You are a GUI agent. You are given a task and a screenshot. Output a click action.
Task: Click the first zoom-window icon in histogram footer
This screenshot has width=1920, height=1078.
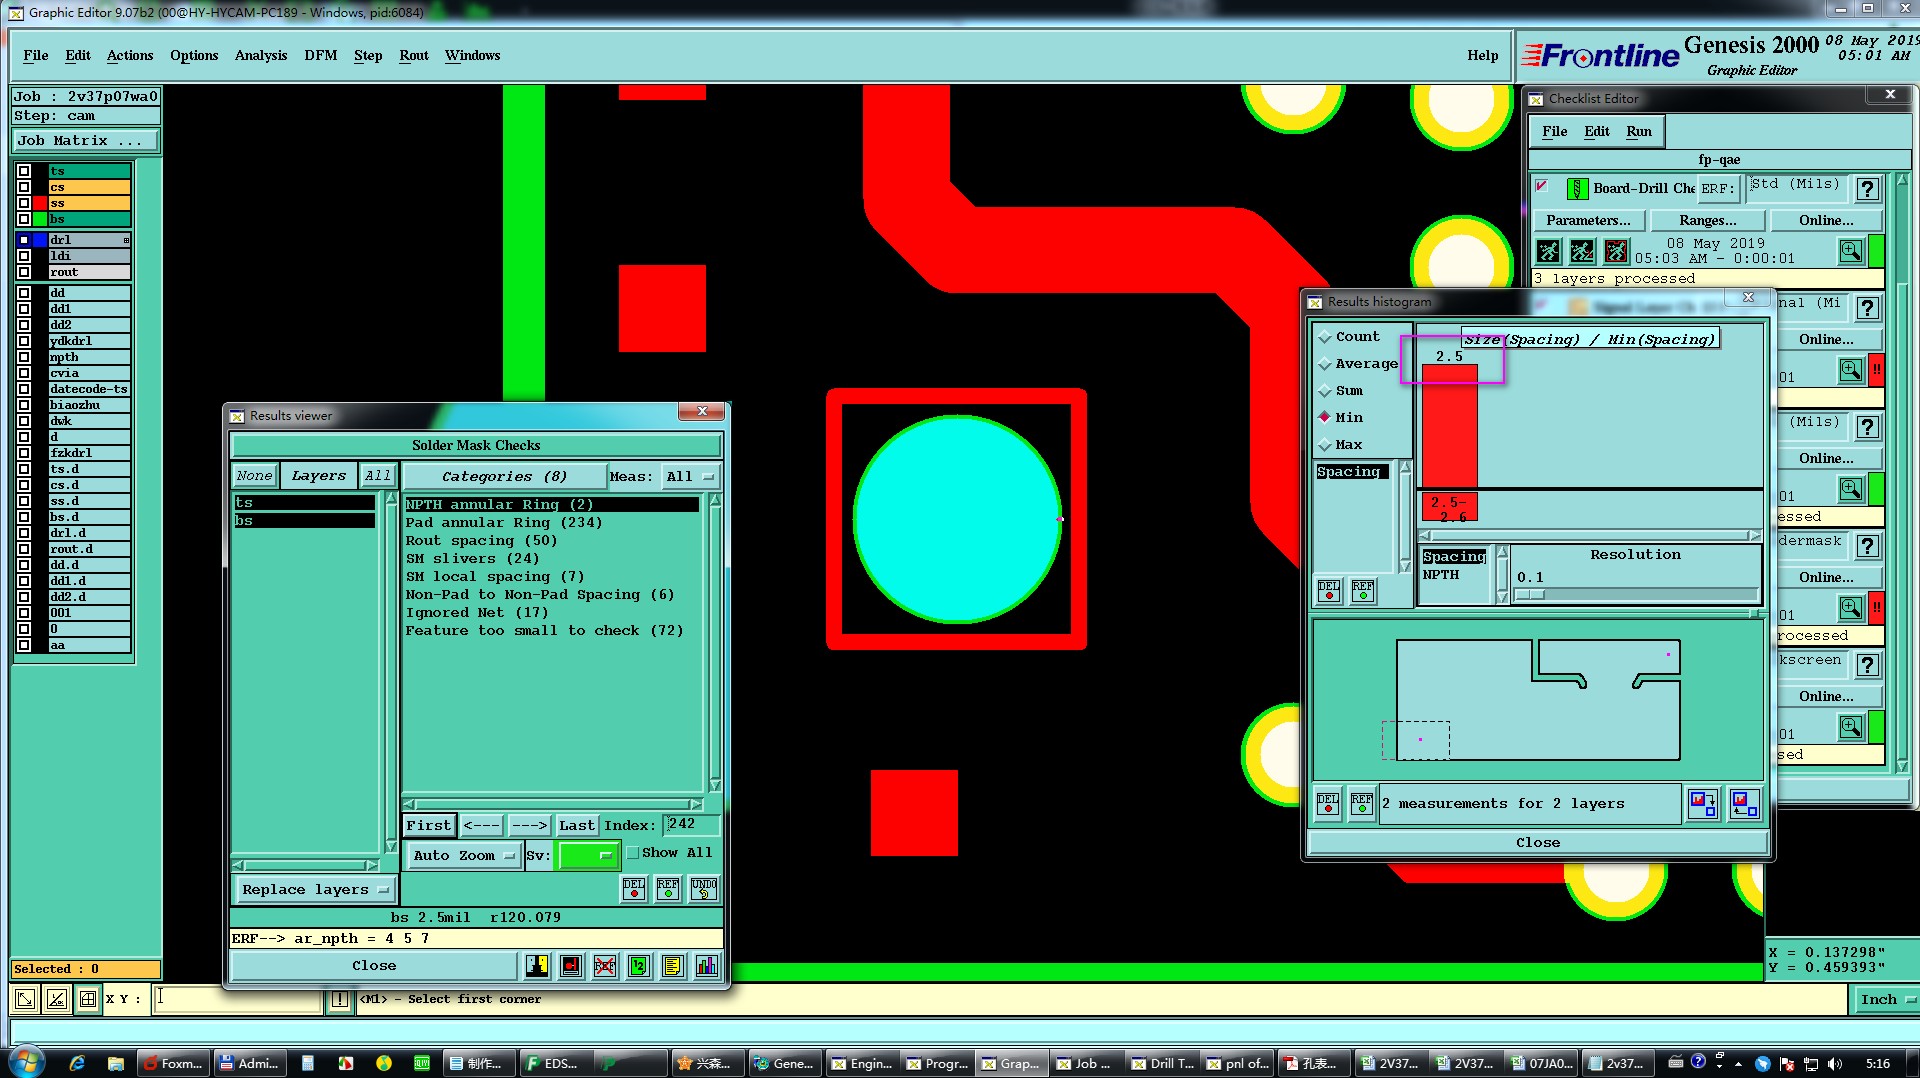point(1703,803)
